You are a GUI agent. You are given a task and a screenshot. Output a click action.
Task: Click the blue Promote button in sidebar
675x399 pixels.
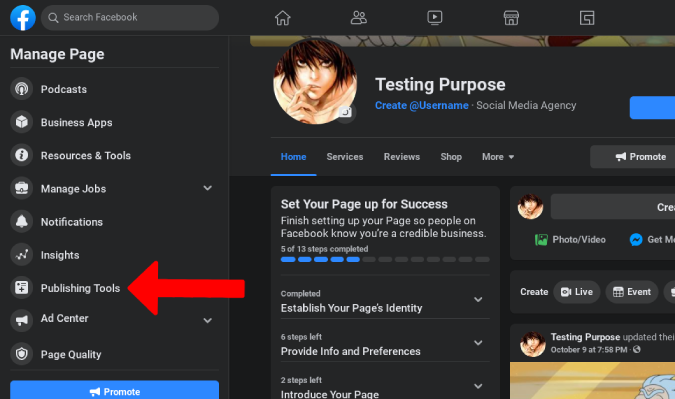point(115,390)
